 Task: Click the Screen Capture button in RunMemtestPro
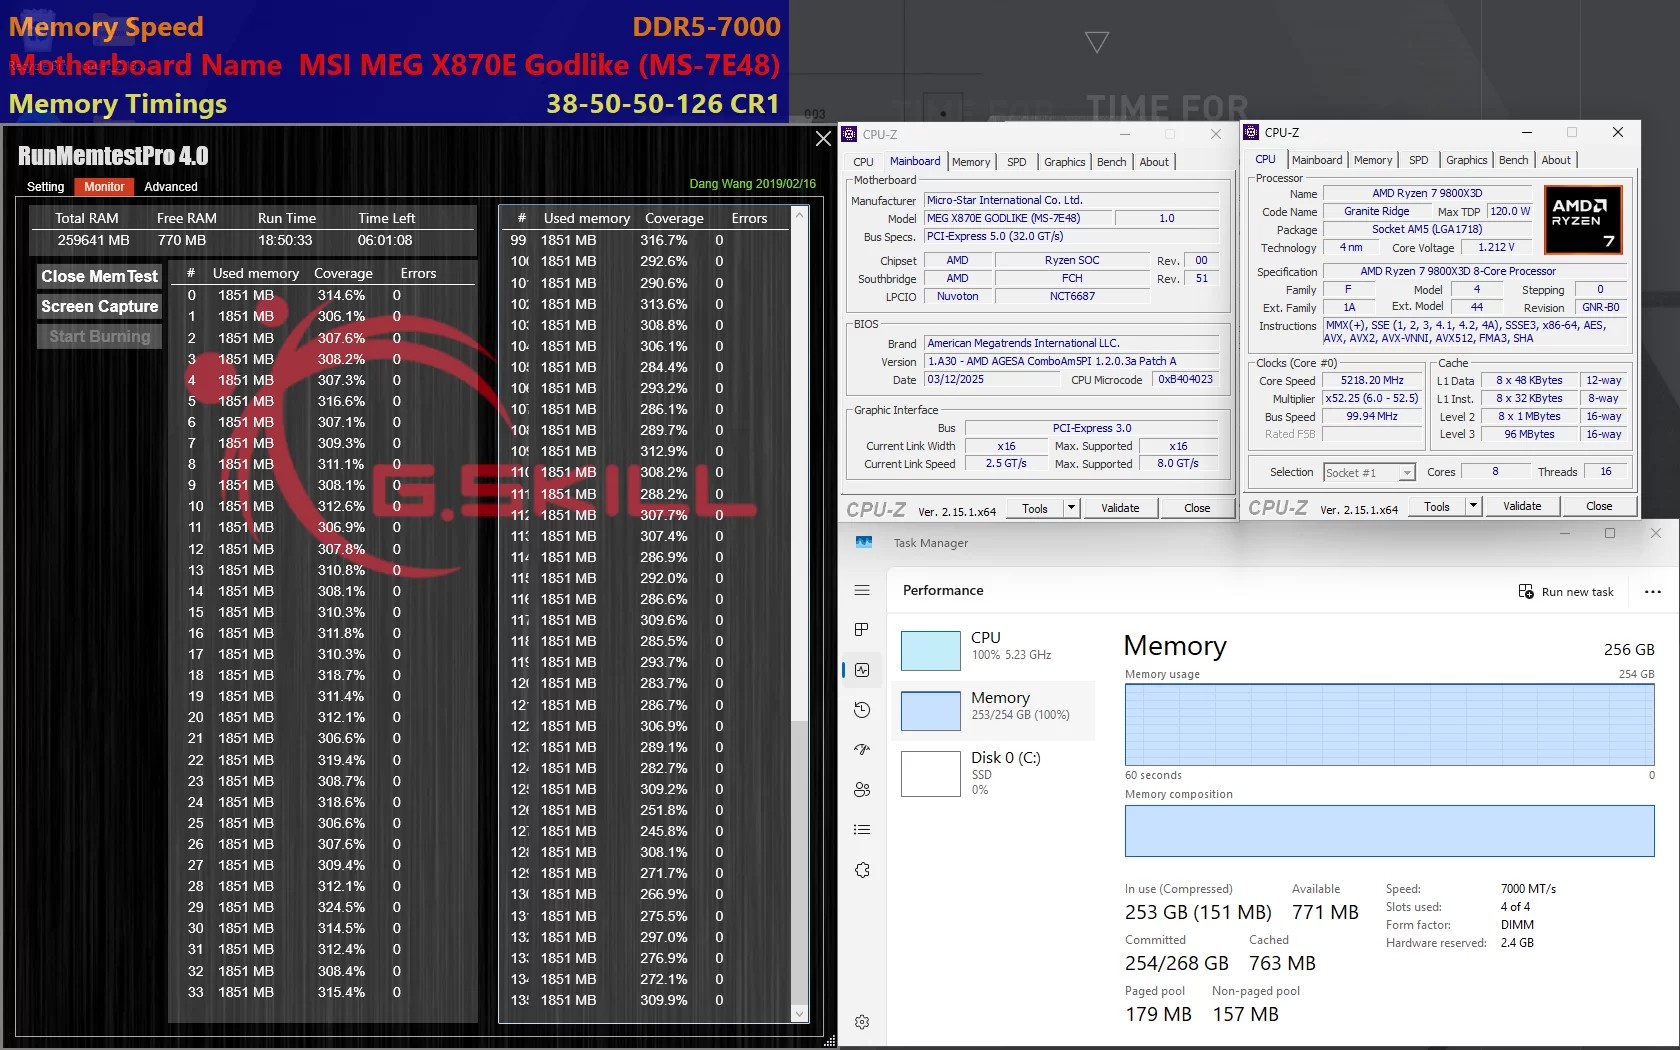pos(98,306)
